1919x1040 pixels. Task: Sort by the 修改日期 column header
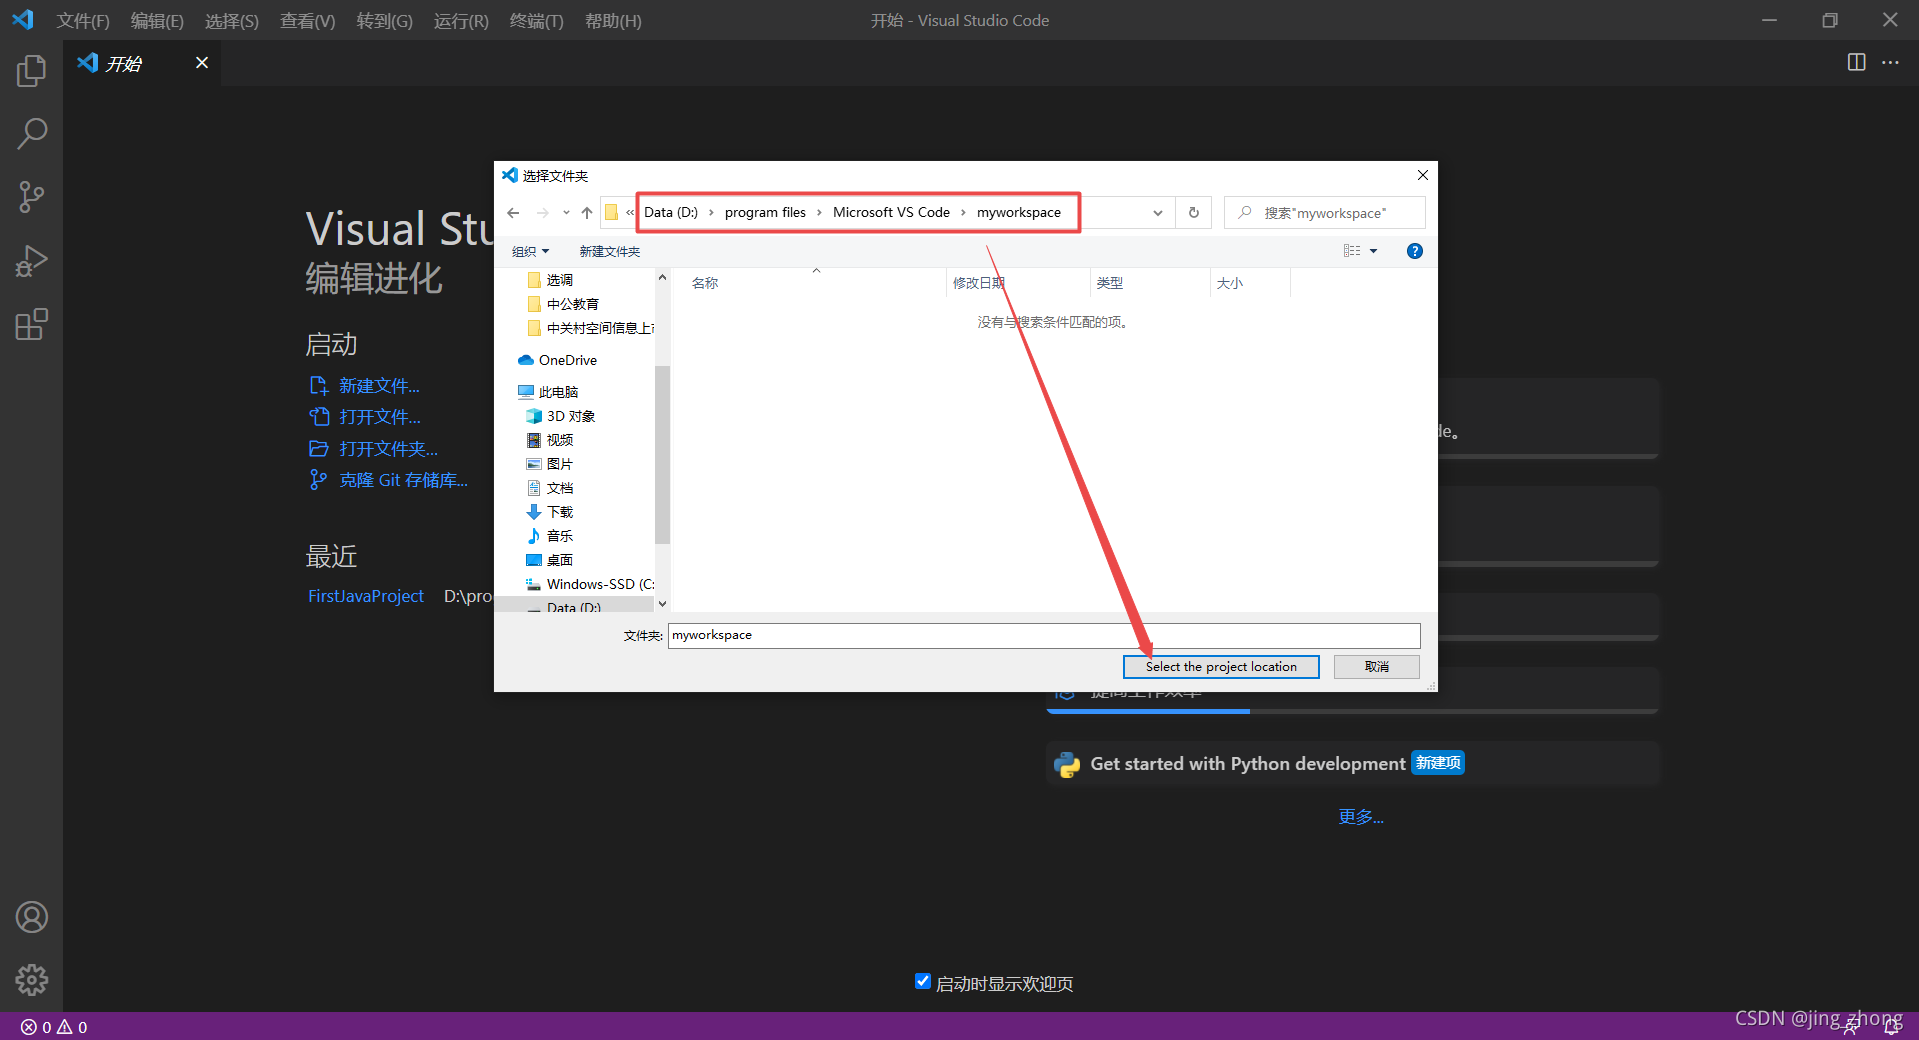(978, 283)
